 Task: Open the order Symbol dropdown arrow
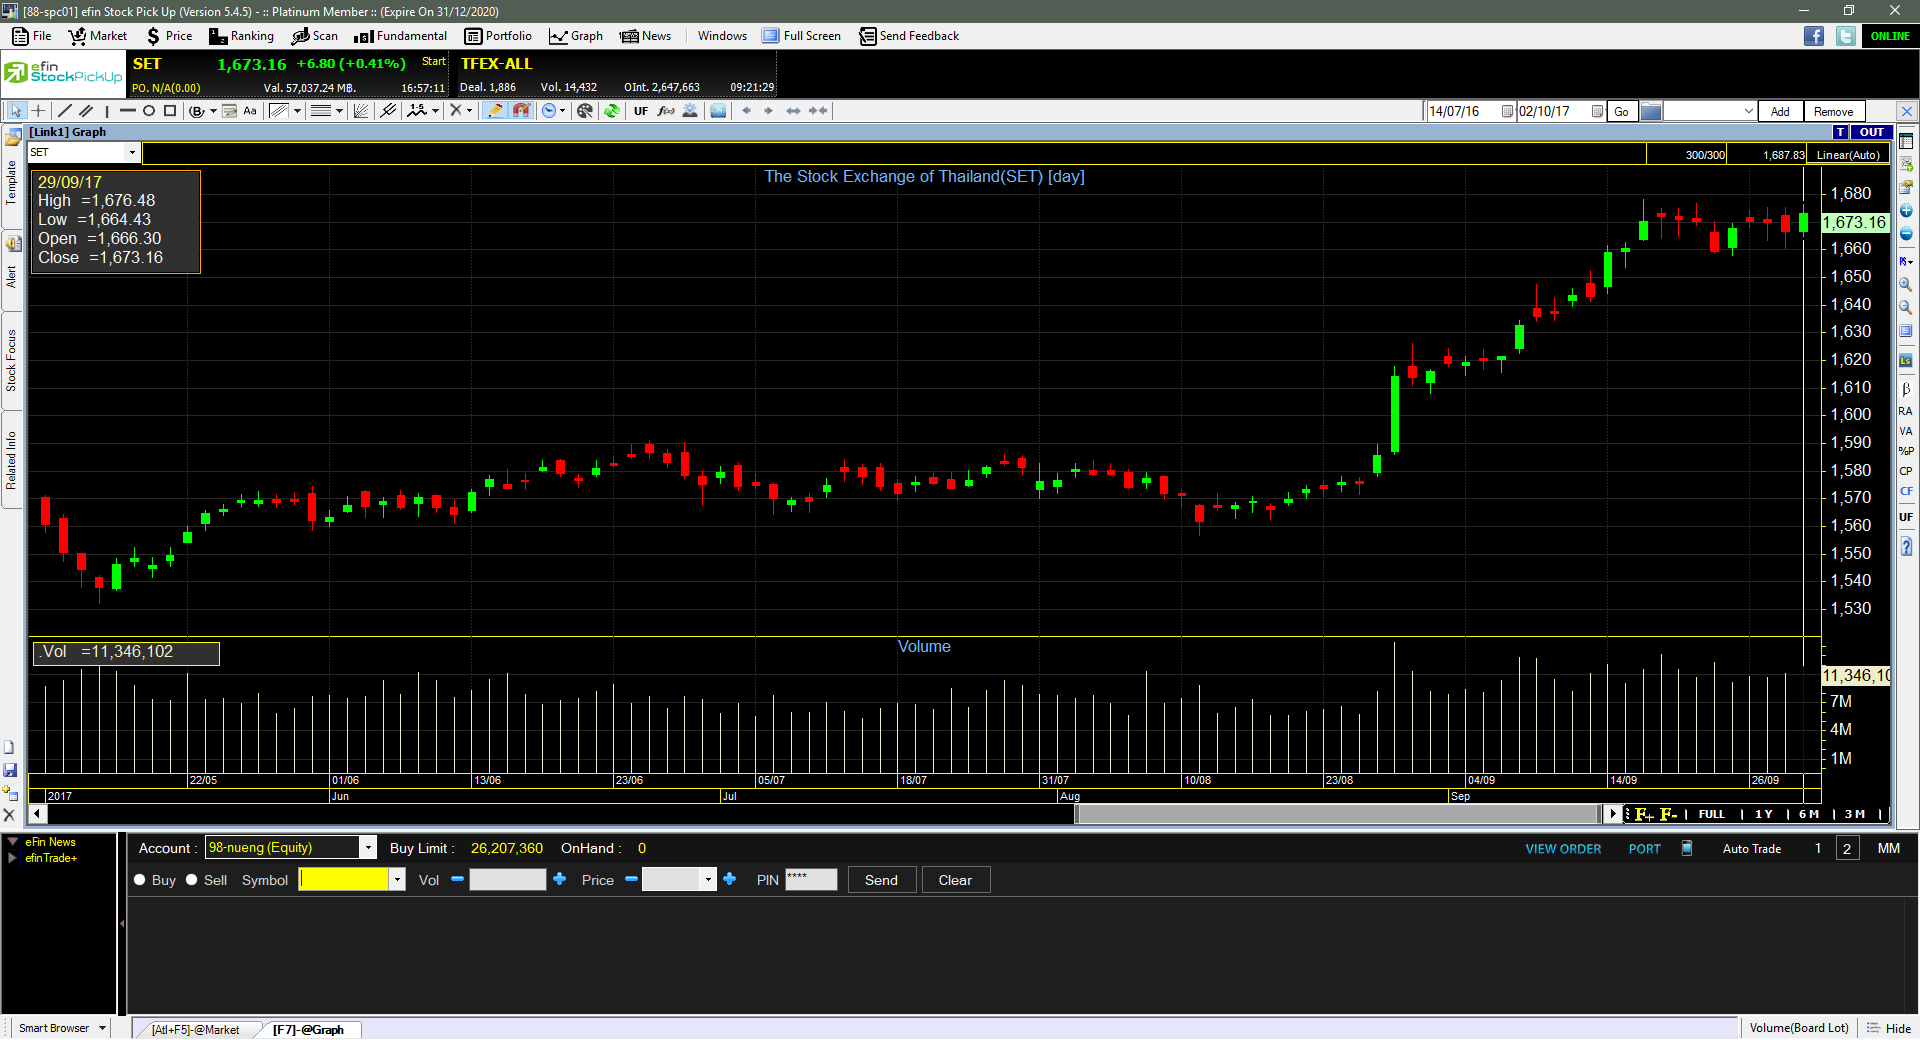coord(397,880)
